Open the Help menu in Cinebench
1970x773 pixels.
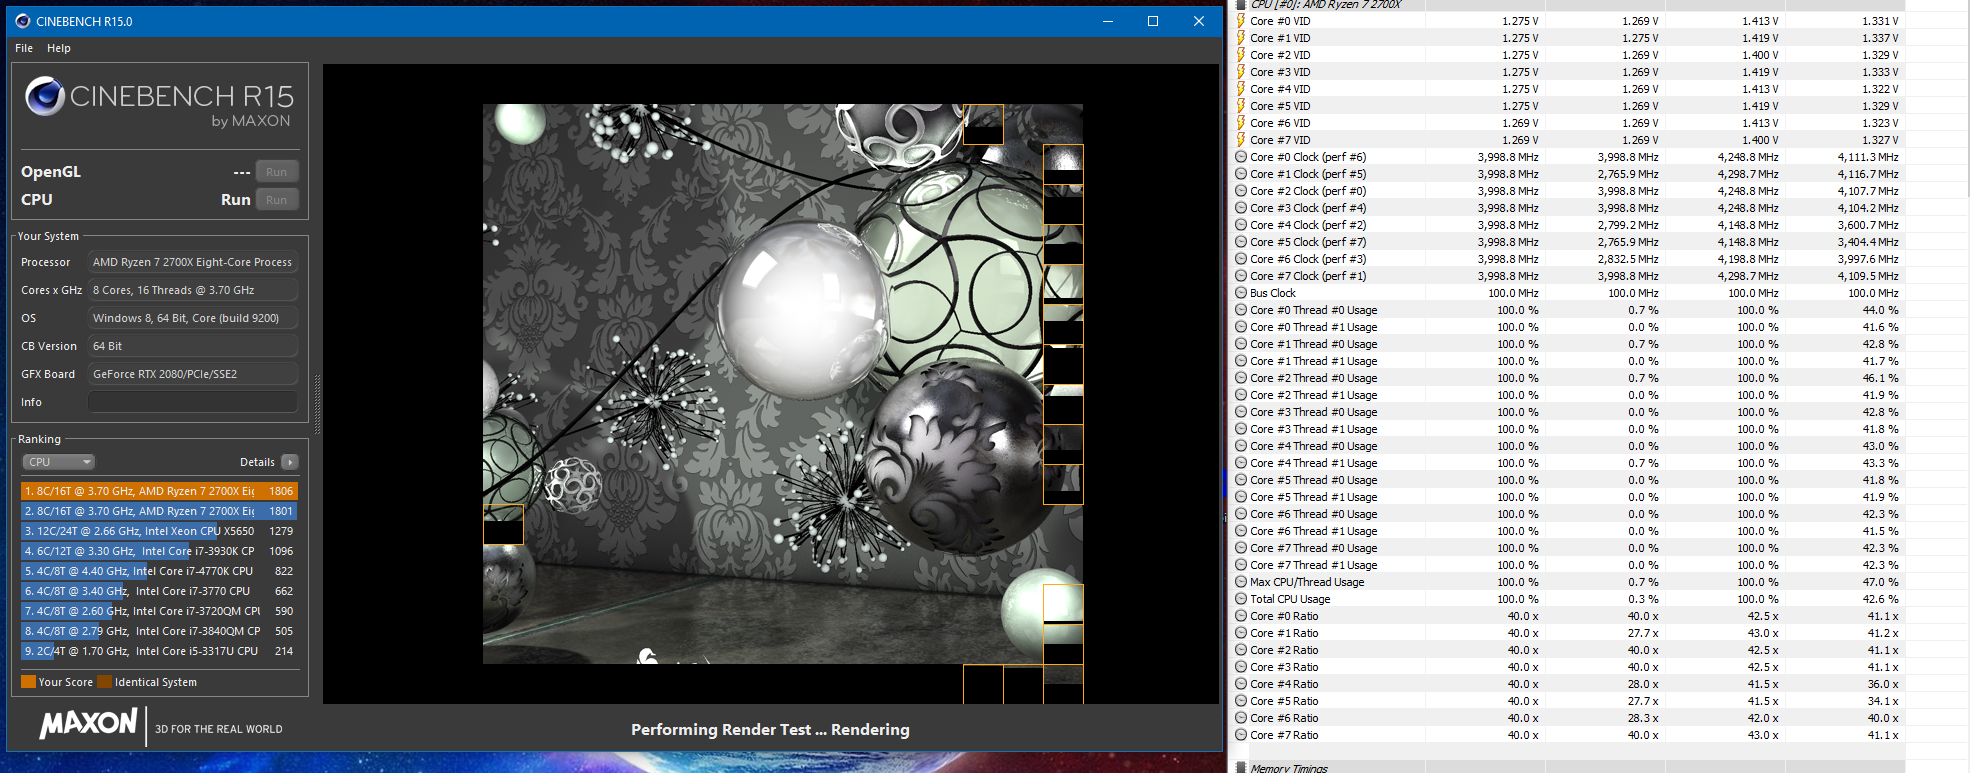[59, 48]
